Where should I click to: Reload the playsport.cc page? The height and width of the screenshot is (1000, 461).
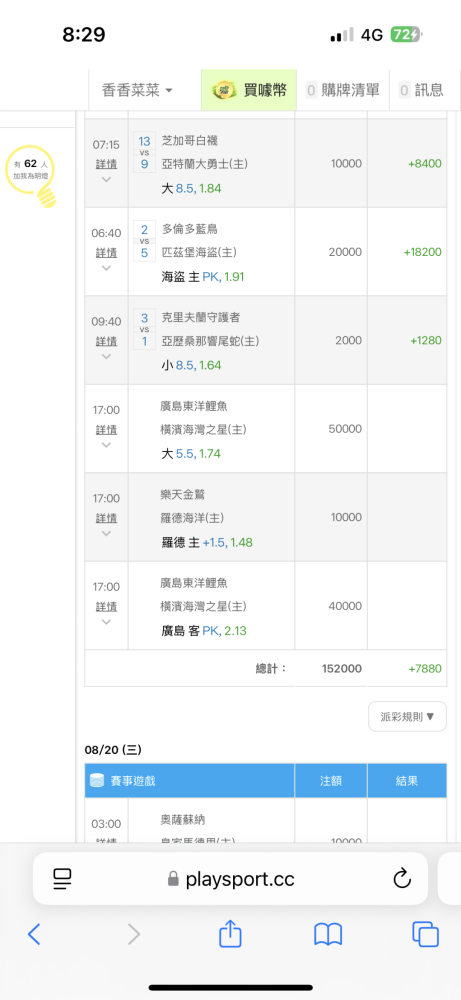pyautogui.click(x=402, y=879)
